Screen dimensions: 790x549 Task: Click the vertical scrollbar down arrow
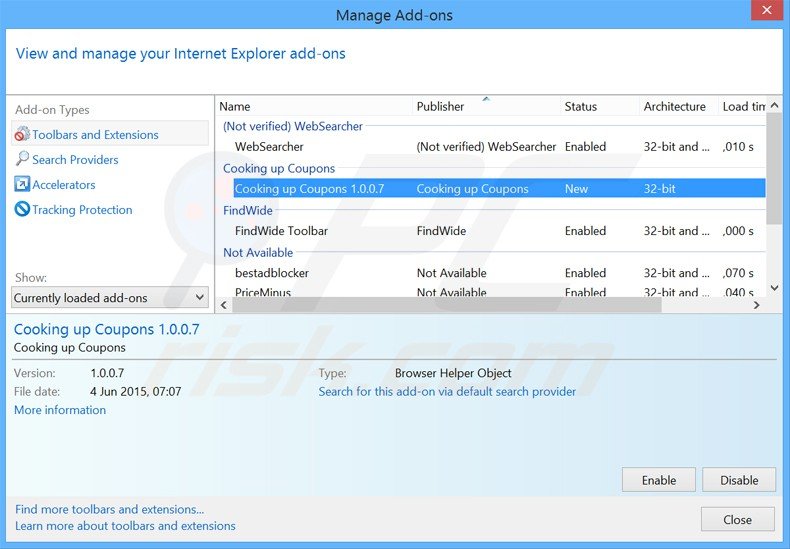(774, 288)
